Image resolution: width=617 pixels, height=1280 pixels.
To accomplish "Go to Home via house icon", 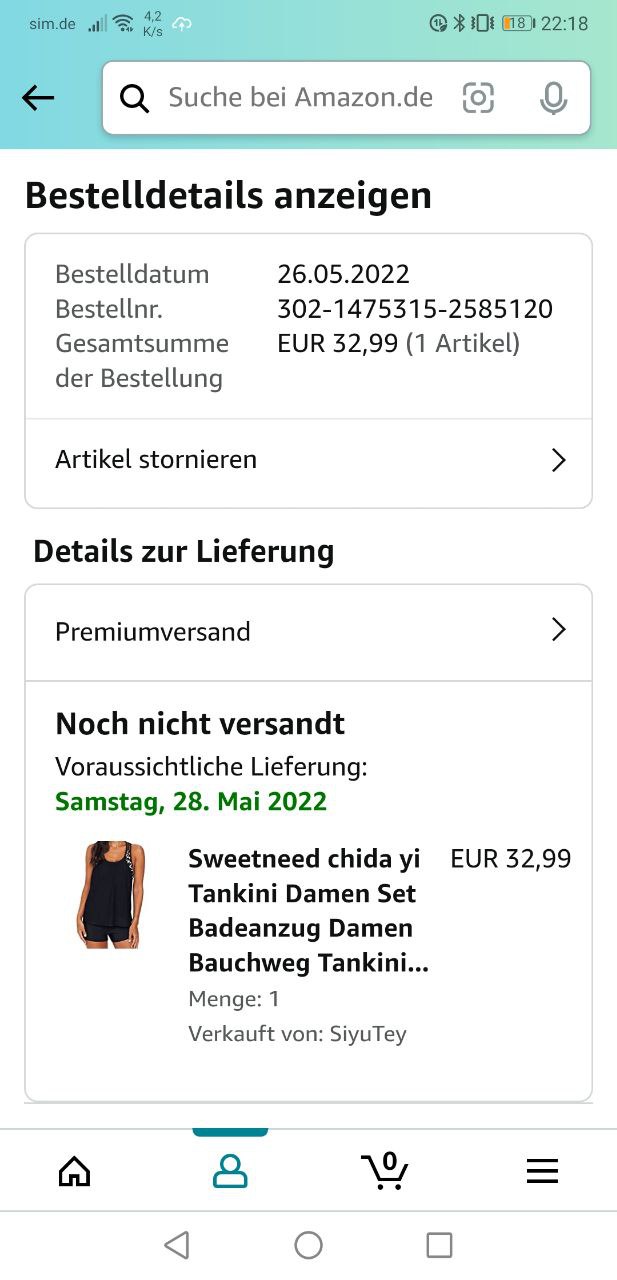I will click(x=75, y=1171).
